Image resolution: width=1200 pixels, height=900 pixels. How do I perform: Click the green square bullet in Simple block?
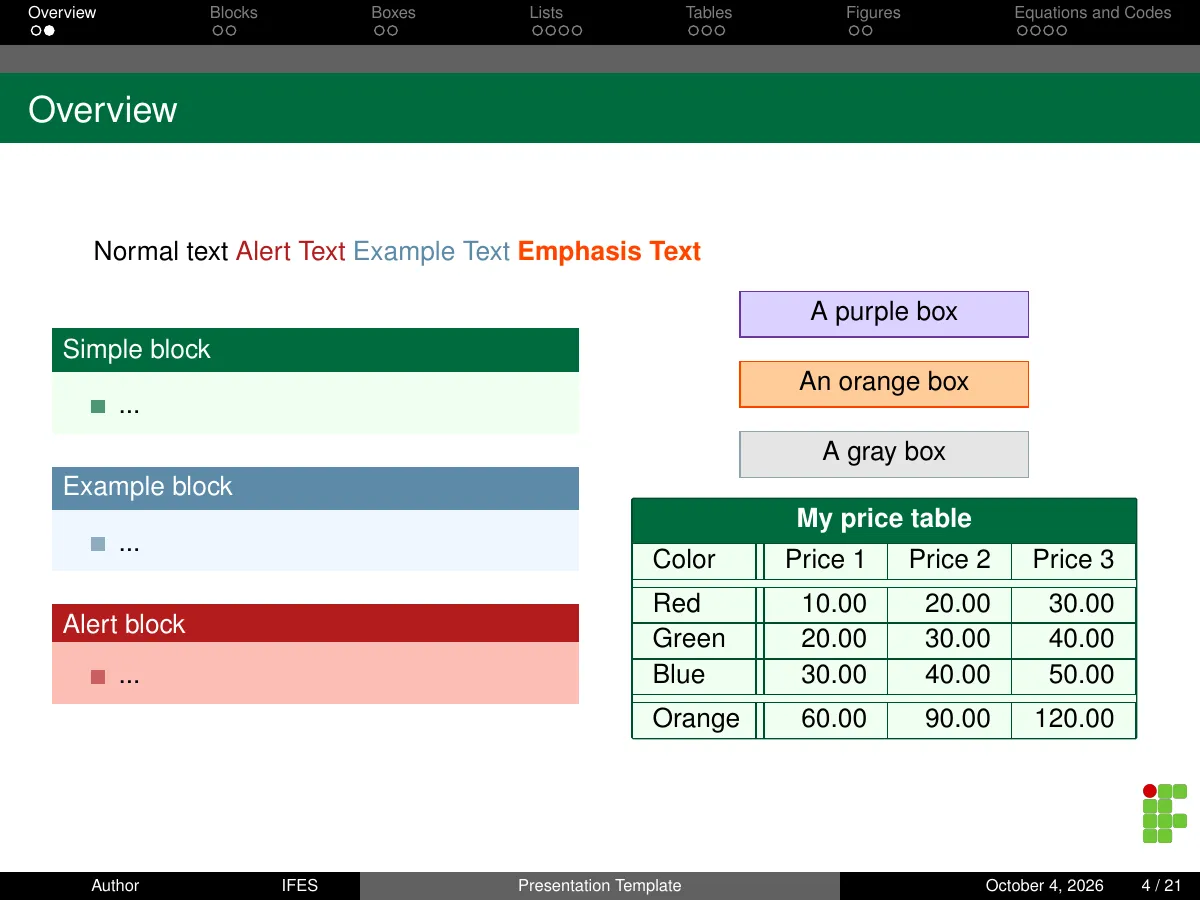pyautogui.click(x=98, y=407)
